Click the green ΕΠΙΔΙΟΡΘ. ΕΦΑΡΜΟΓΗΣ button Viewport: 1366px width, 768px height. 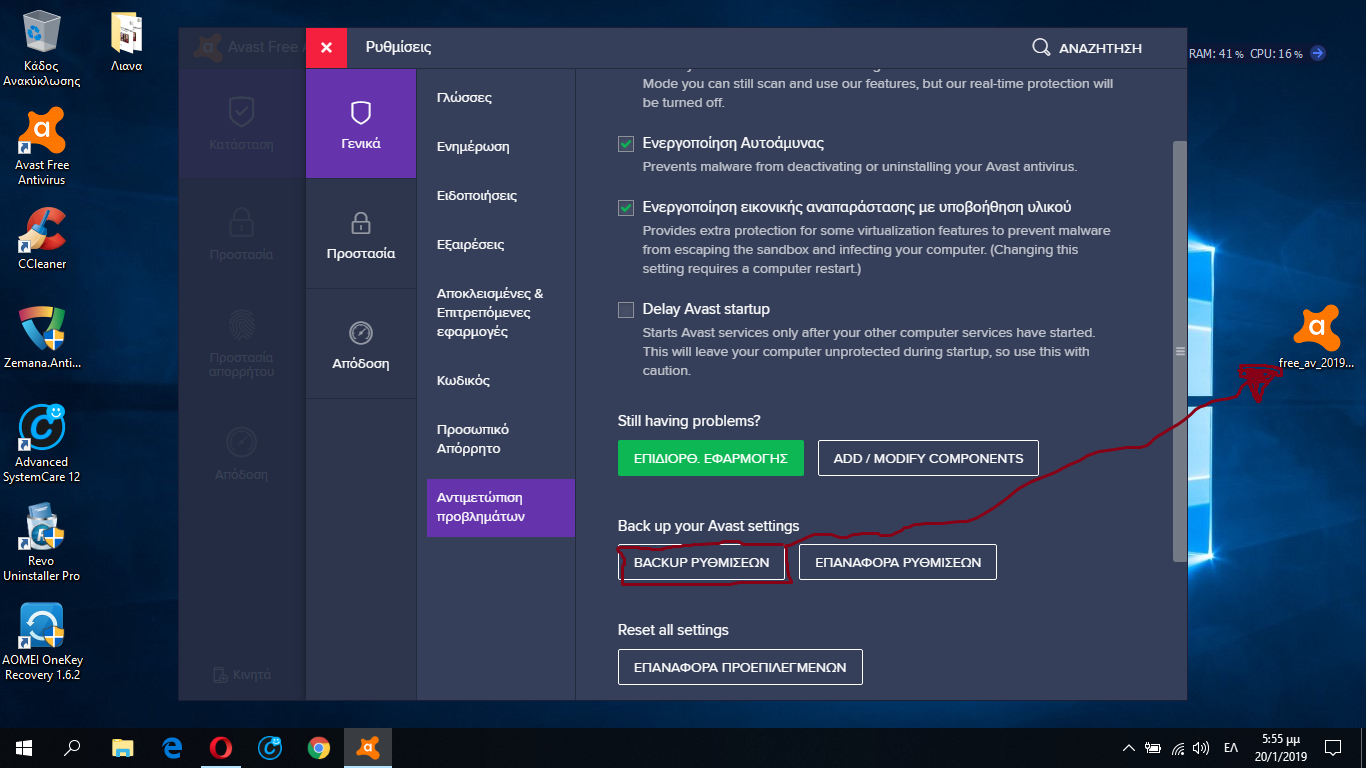pyautogui.click(x=711, y=459)
